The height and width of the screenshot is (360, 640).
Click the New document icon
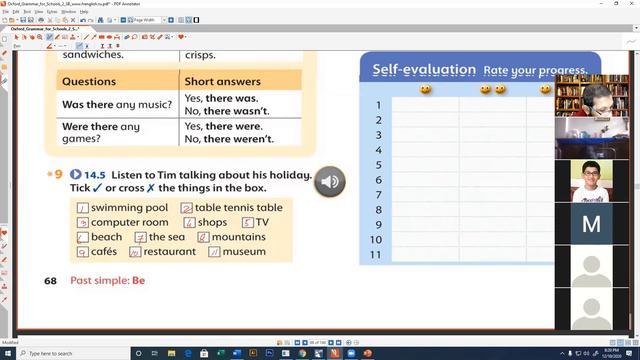pos(4,20)
